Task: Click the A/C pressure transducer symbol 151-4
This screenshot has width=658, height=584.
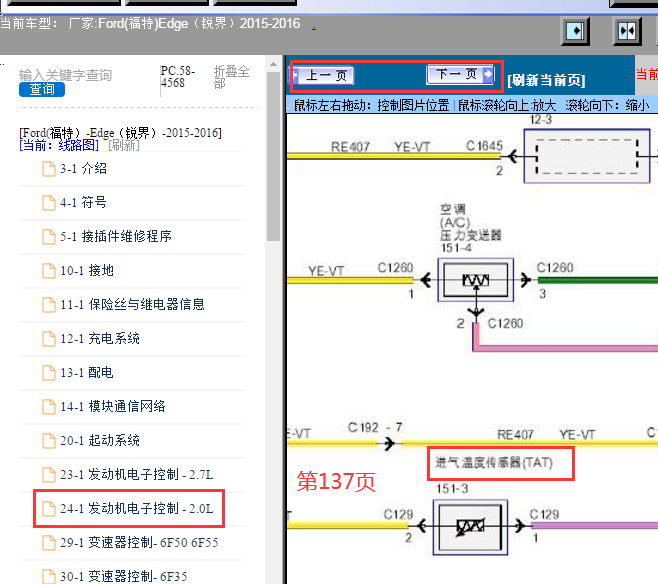Action: [475, 280]
